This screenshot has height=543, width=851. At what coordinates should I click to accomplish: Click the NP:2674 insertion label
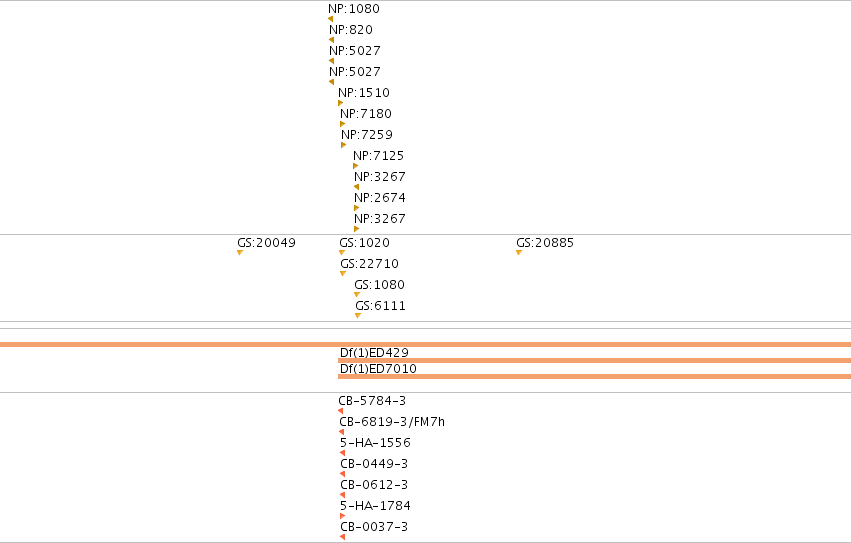[379, 198]
